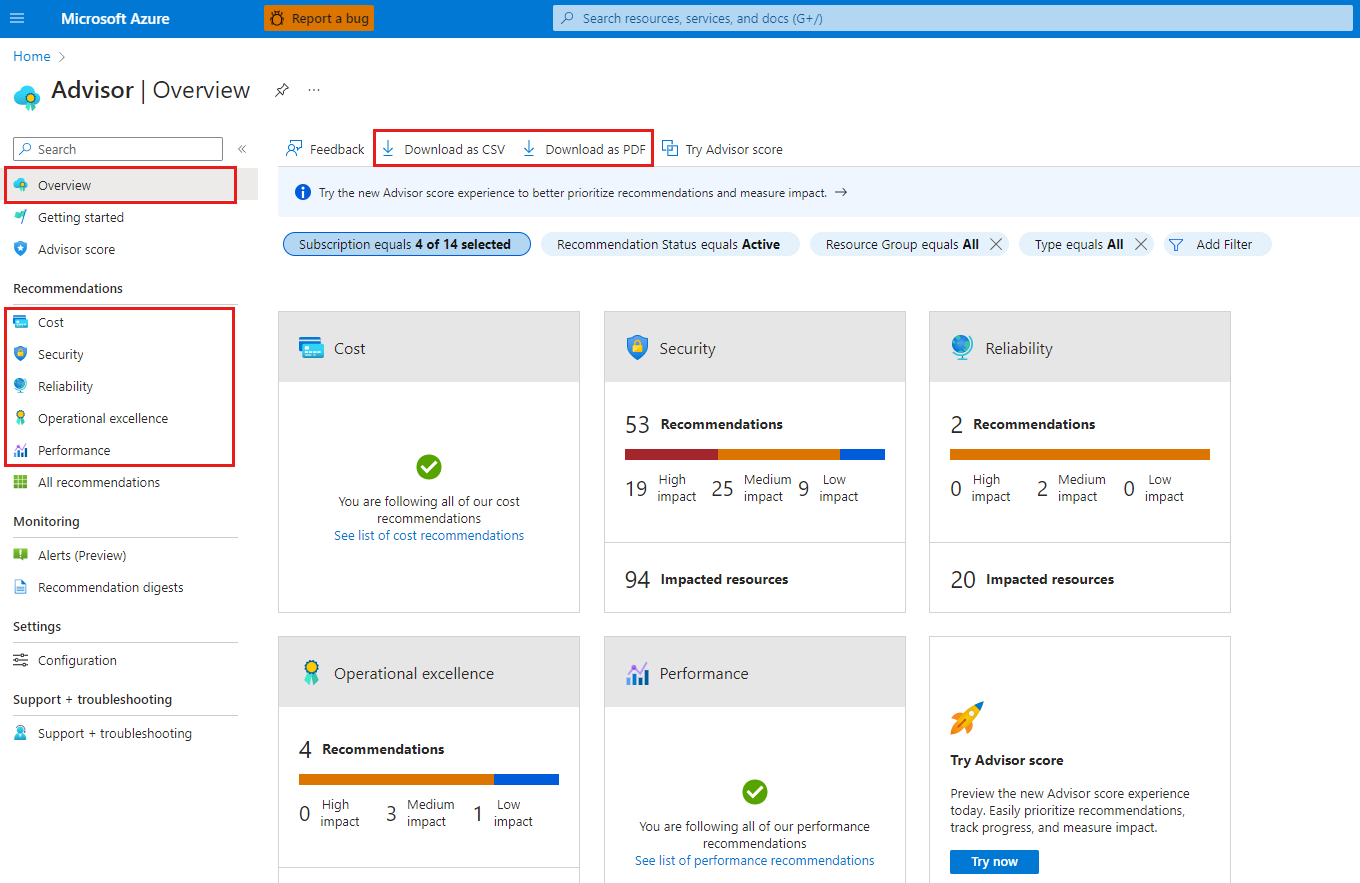The image size is (1360, 883).
Task: Click the Security impact color bar
Action: pos(755,454)
